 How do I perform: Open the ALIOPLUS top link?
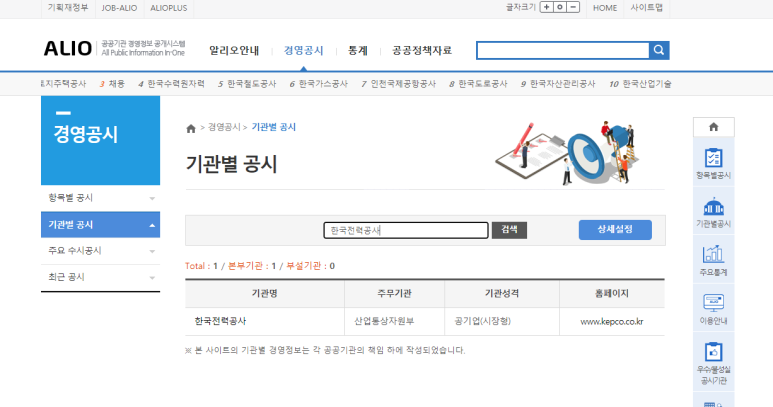coord(169,8)
